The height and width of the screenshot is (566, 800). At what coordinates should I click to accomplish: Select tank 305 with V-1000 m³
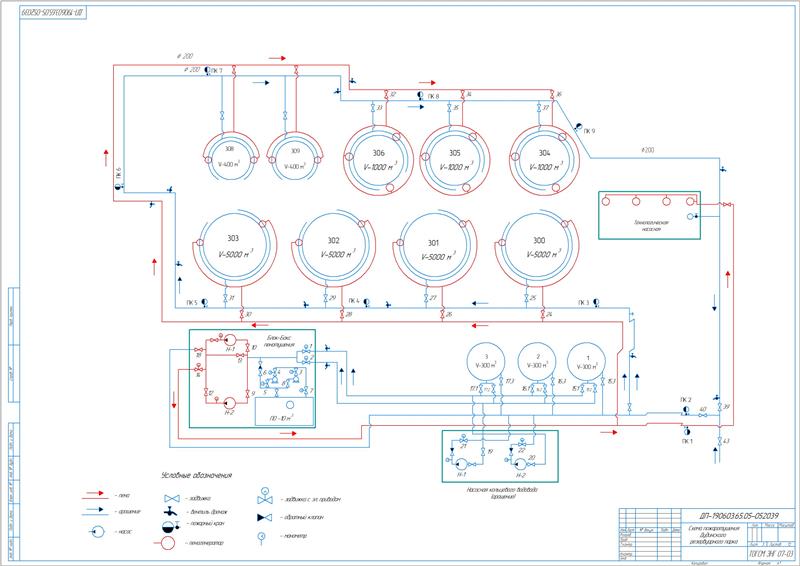(455, 160)
